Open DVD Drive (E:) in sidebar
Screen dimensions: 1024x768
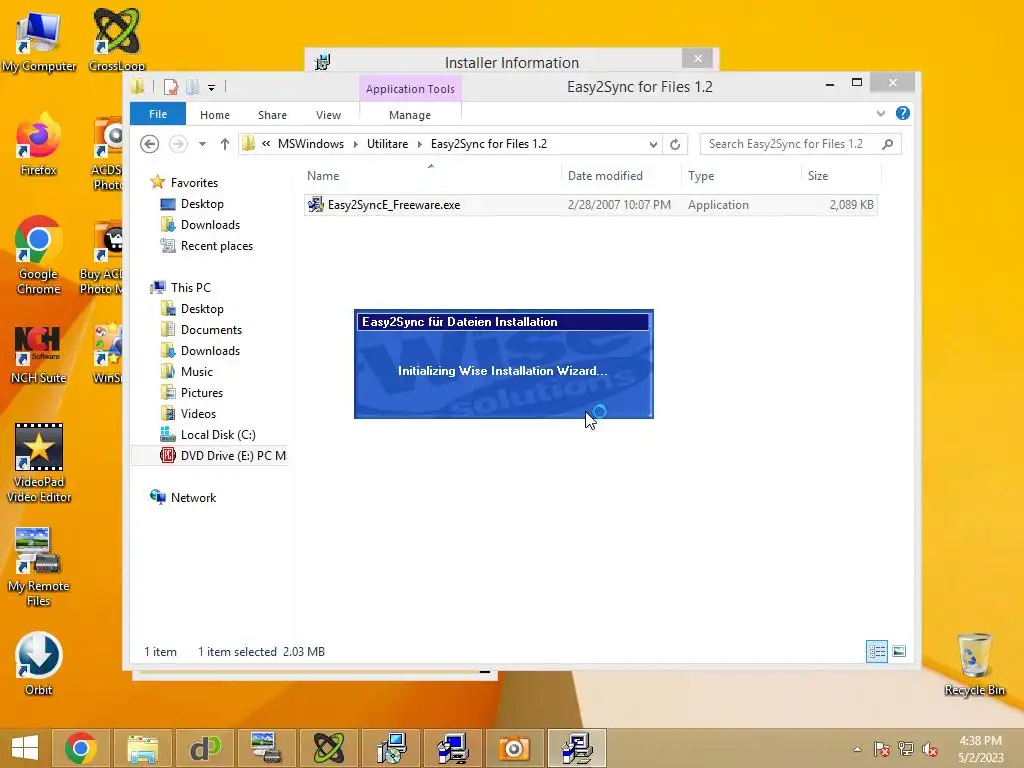tap(223, 456)
